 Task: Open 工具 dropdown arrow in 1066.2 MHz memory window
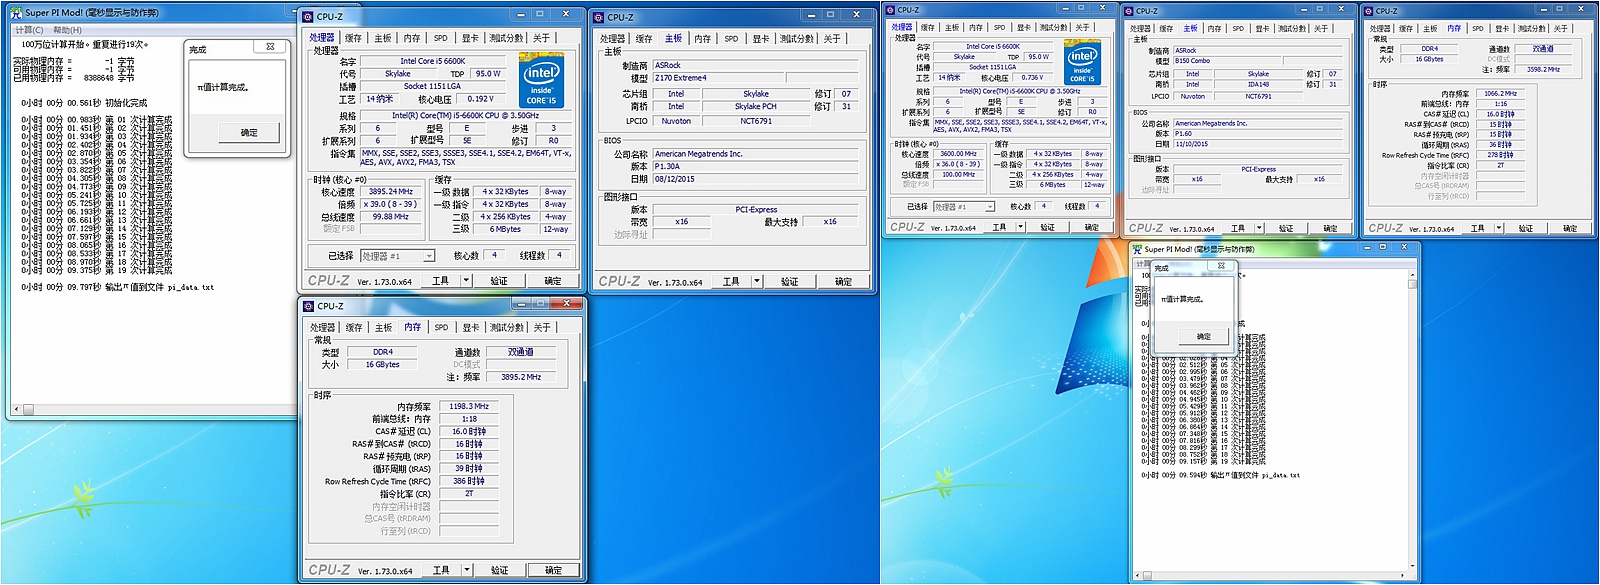click(1500, 228)
